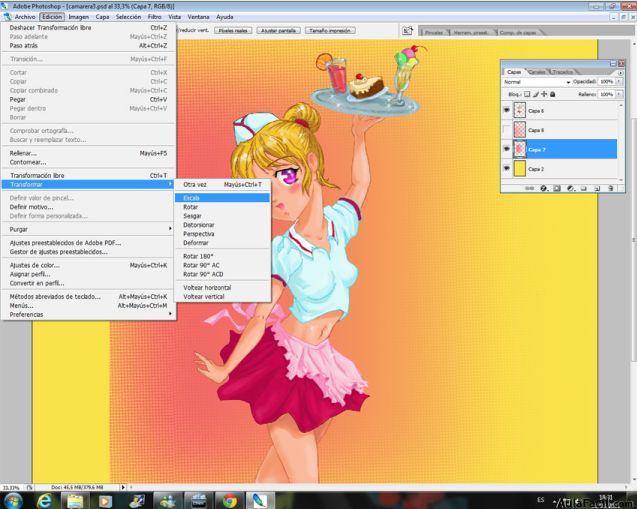The height and width of the screenshot is (509, 637).
Task: Open the Capas panel options menu arrow
Action: click(x=620, y=73)
